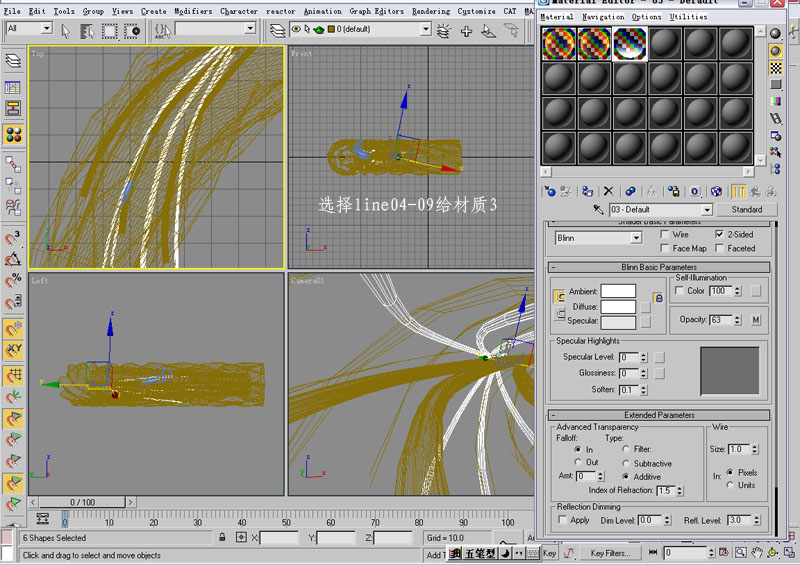Click Restrict to XY plane icon
The width and height of the screenshot is (800, 565).
click(13, 351)
